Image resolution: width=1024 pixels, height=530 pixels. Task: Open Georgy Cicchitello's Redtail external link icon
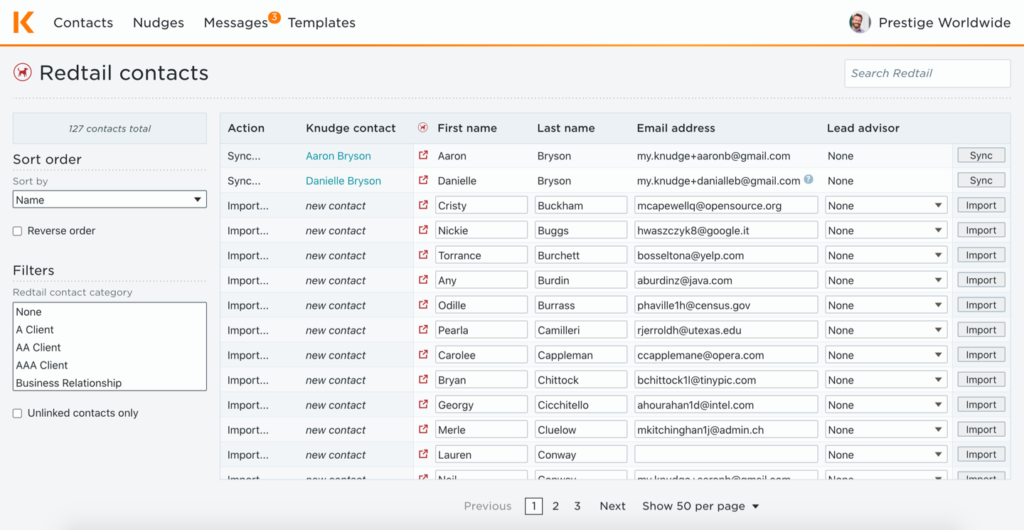[423, 405]
